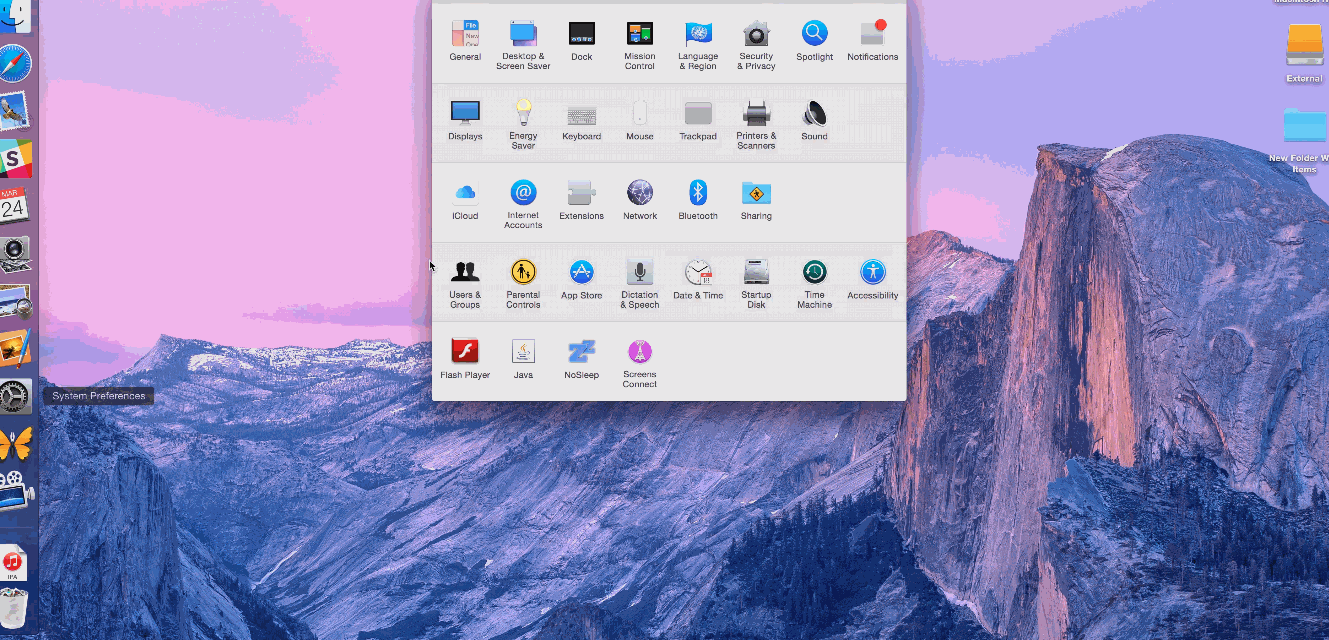Open Mail eagle-stamp icon in Dock
1329x640 pixels.
(14, 112)
